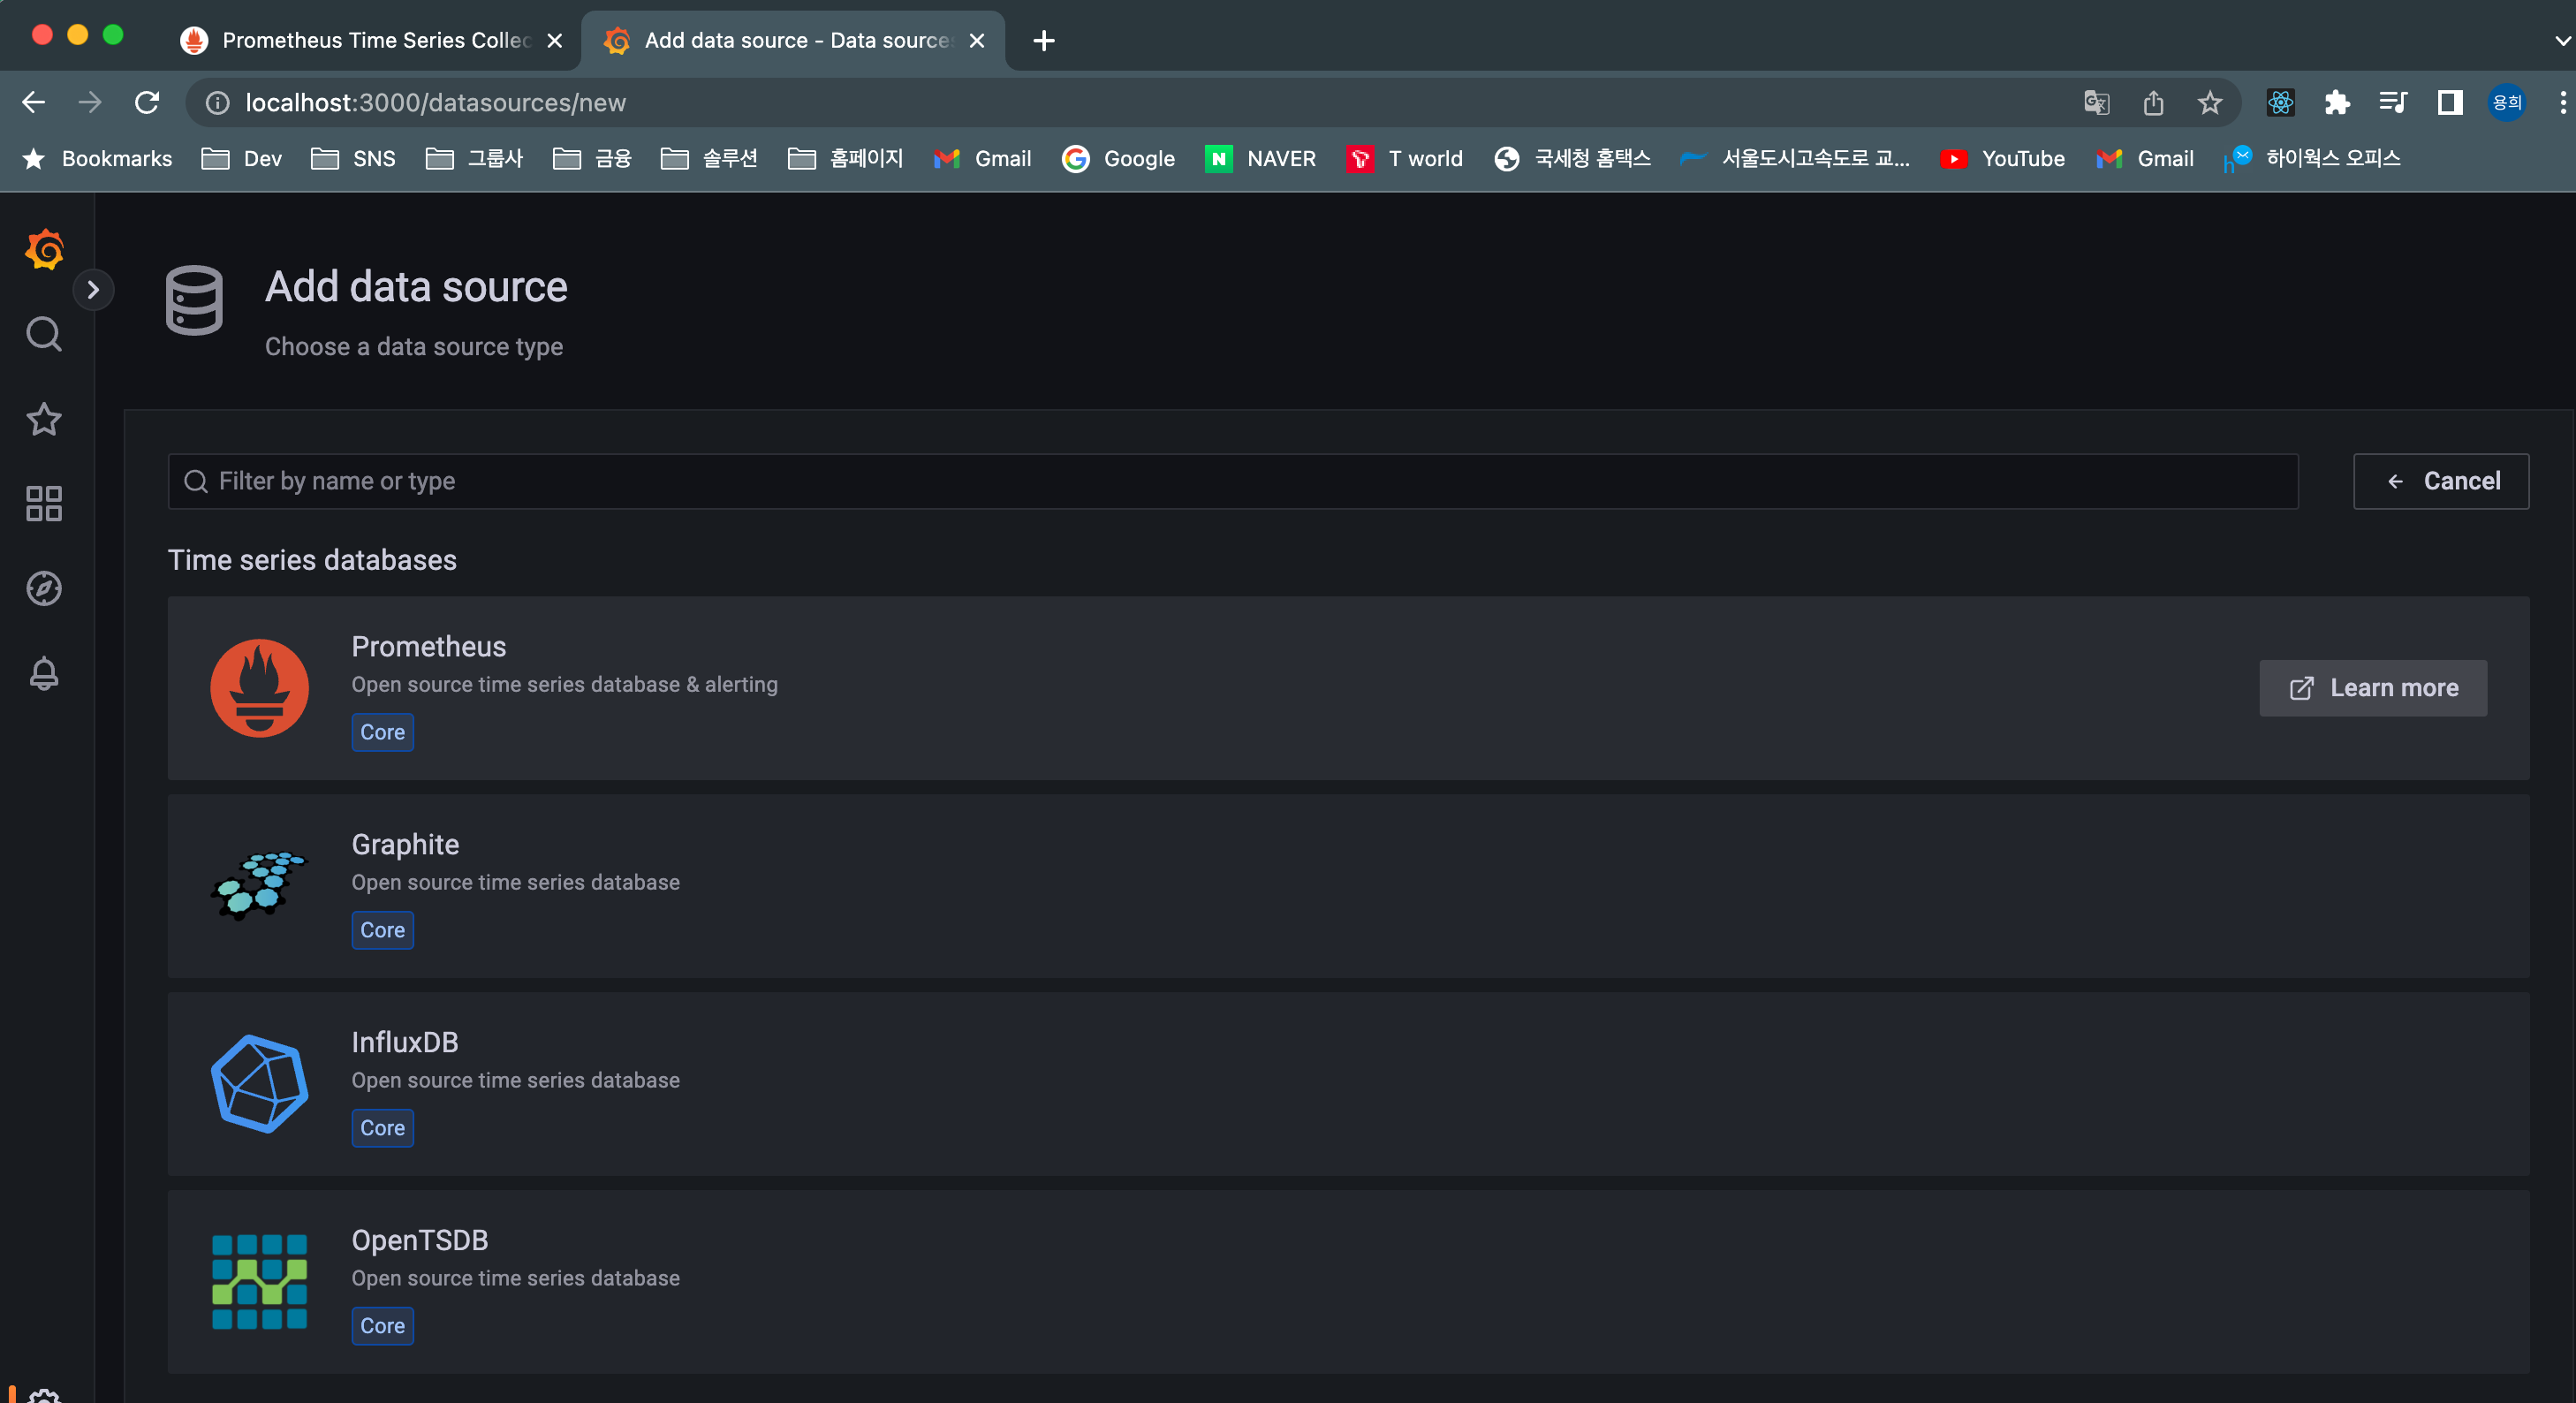Close the Add data source tab

tap(977, 41)
